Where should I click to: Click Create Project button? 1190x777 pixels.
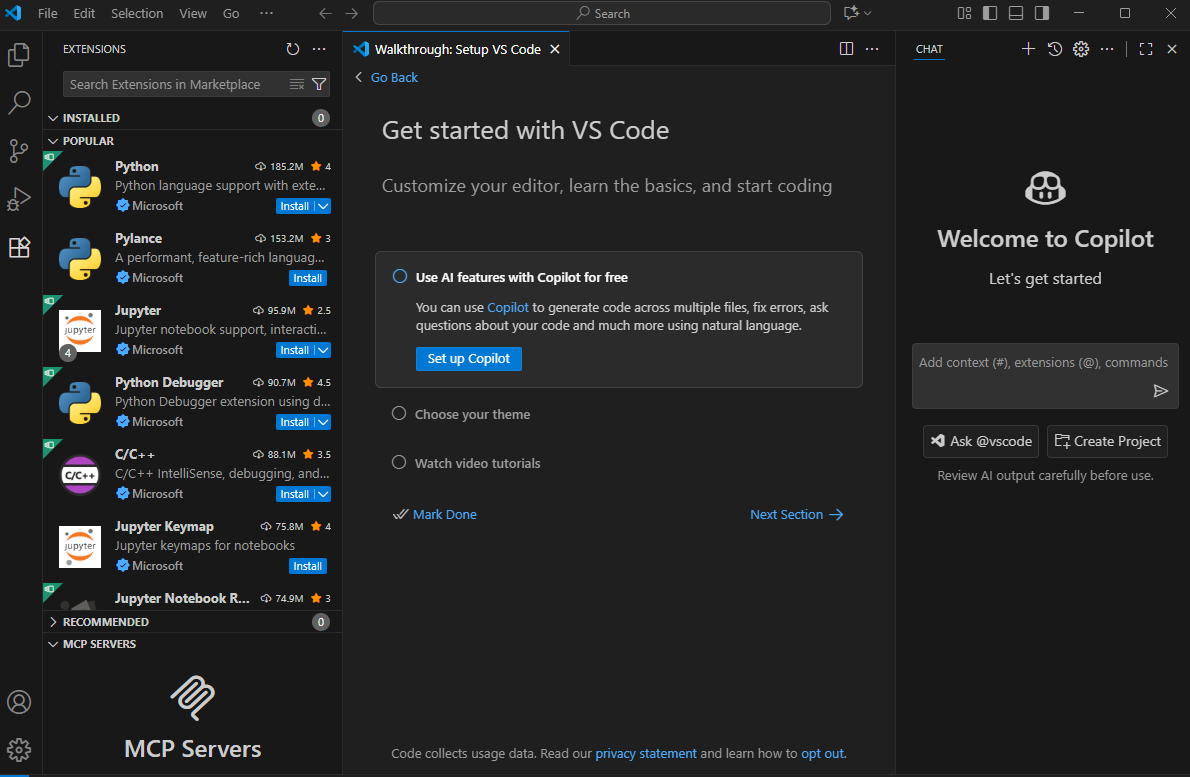pyautogui.click(x=1107, y=442)
